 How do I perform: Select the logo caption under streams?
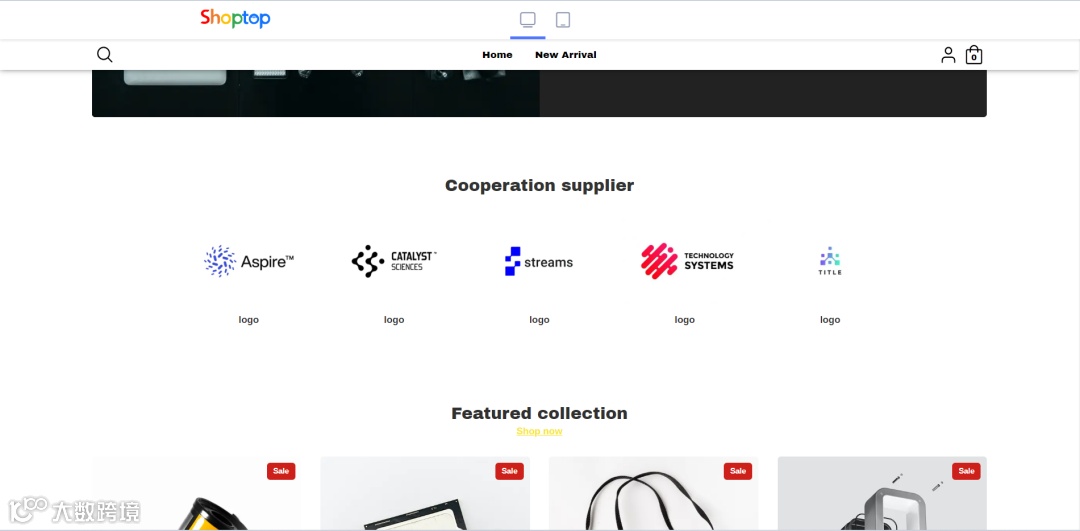coord(539,320)
